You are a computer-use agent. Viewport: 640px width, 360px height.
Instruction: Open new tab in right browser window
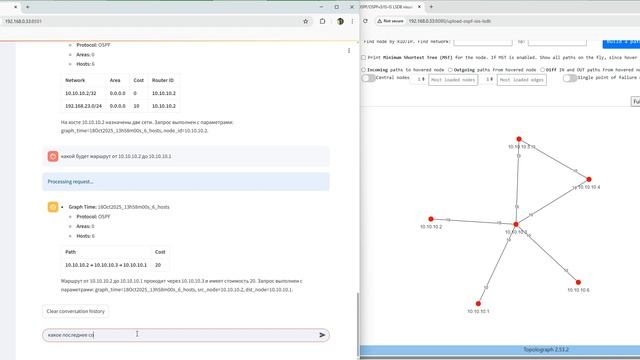coord(431,7)
